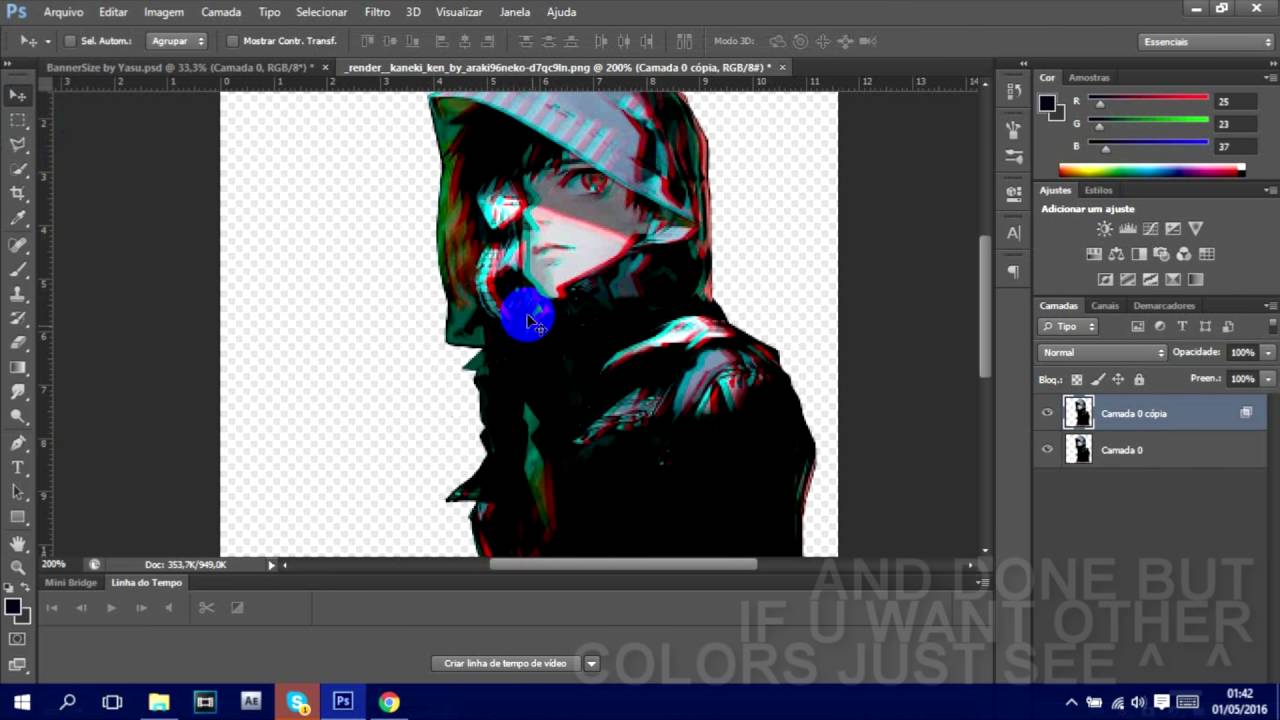Add a Channel Mixer adjustment
Viewport: 1280px width, 720px height.
(x=1184, y=254)
